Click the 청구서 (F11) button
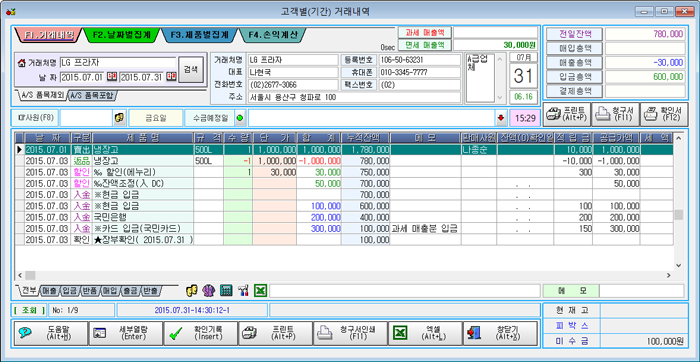700x362 pixels. [x=616, y=114]
